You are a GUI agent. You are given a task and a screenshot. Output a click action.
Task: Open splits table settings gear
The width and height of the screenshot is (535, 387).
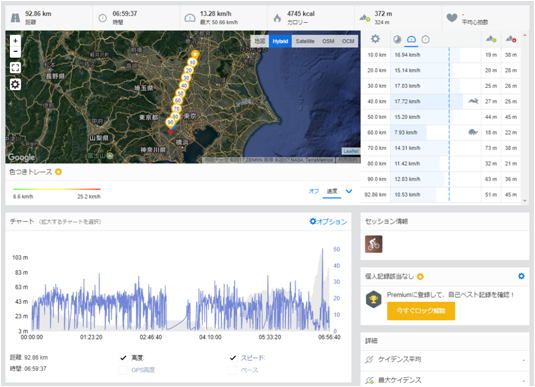click(x=375, y=39)
